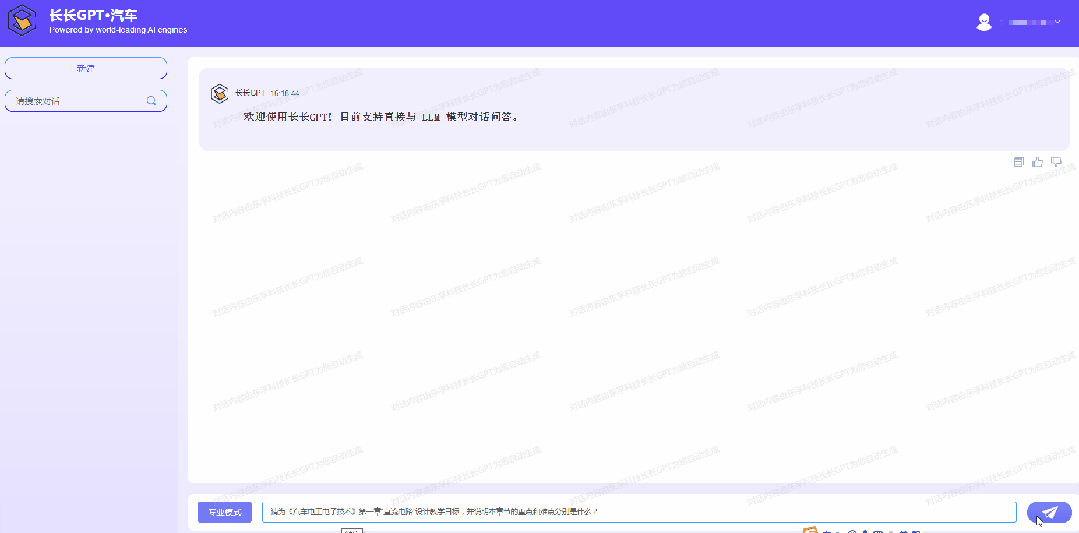Click the message timestamp 16:16:44
Image resolution: width=1079 pixels, height=533 pixels.
tap(284, 93)
